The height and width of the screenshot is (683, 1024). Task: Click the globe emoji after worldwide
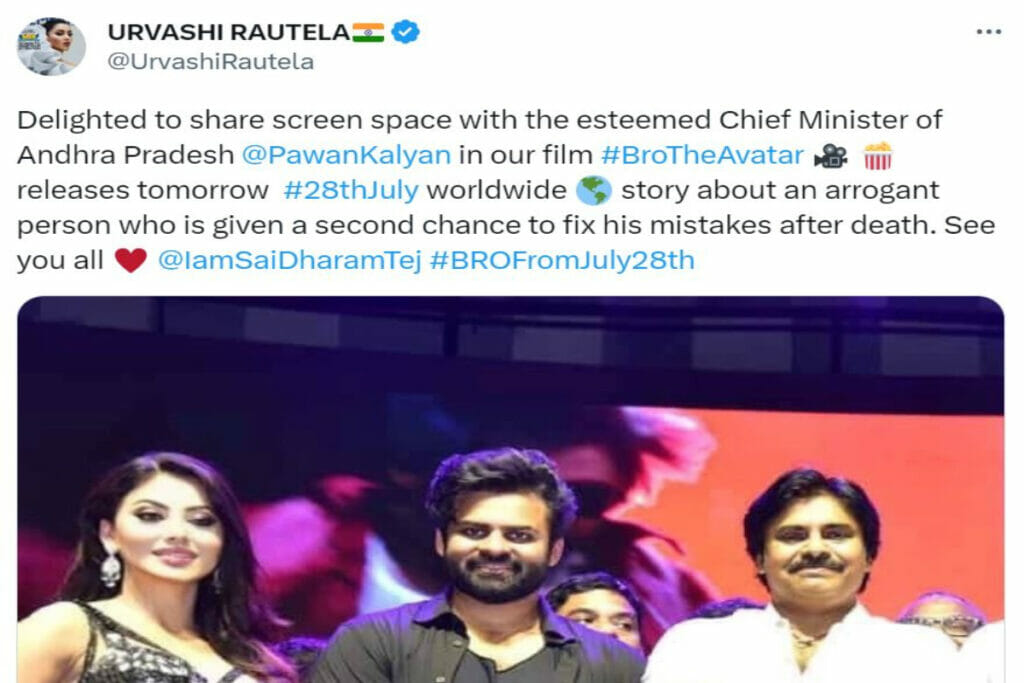(x=594, y=191)
